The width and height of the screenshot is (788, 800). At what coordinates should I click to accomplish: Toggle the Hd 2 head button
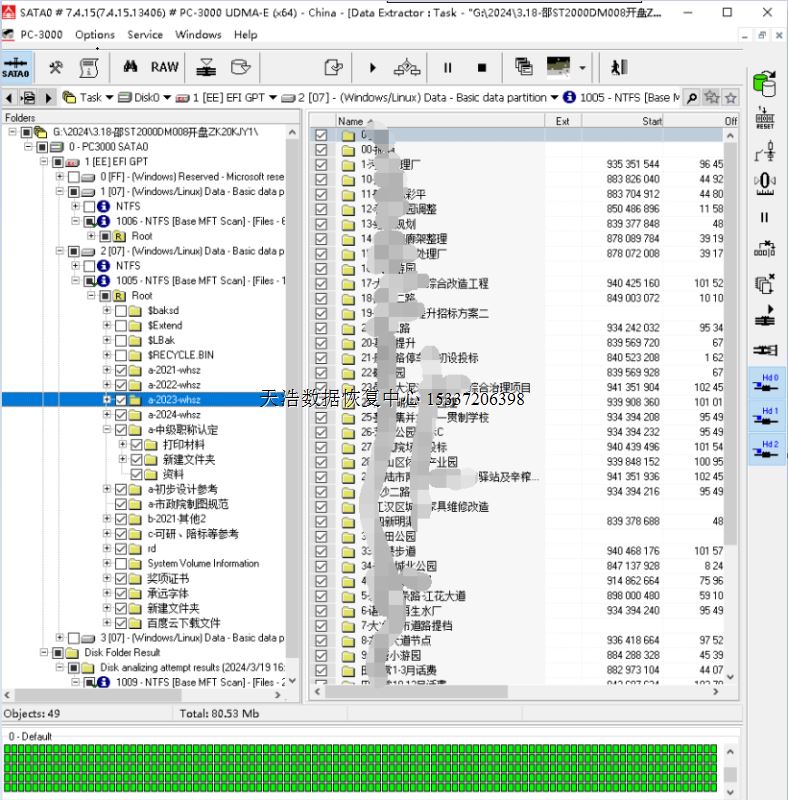(x=766, y=450)
